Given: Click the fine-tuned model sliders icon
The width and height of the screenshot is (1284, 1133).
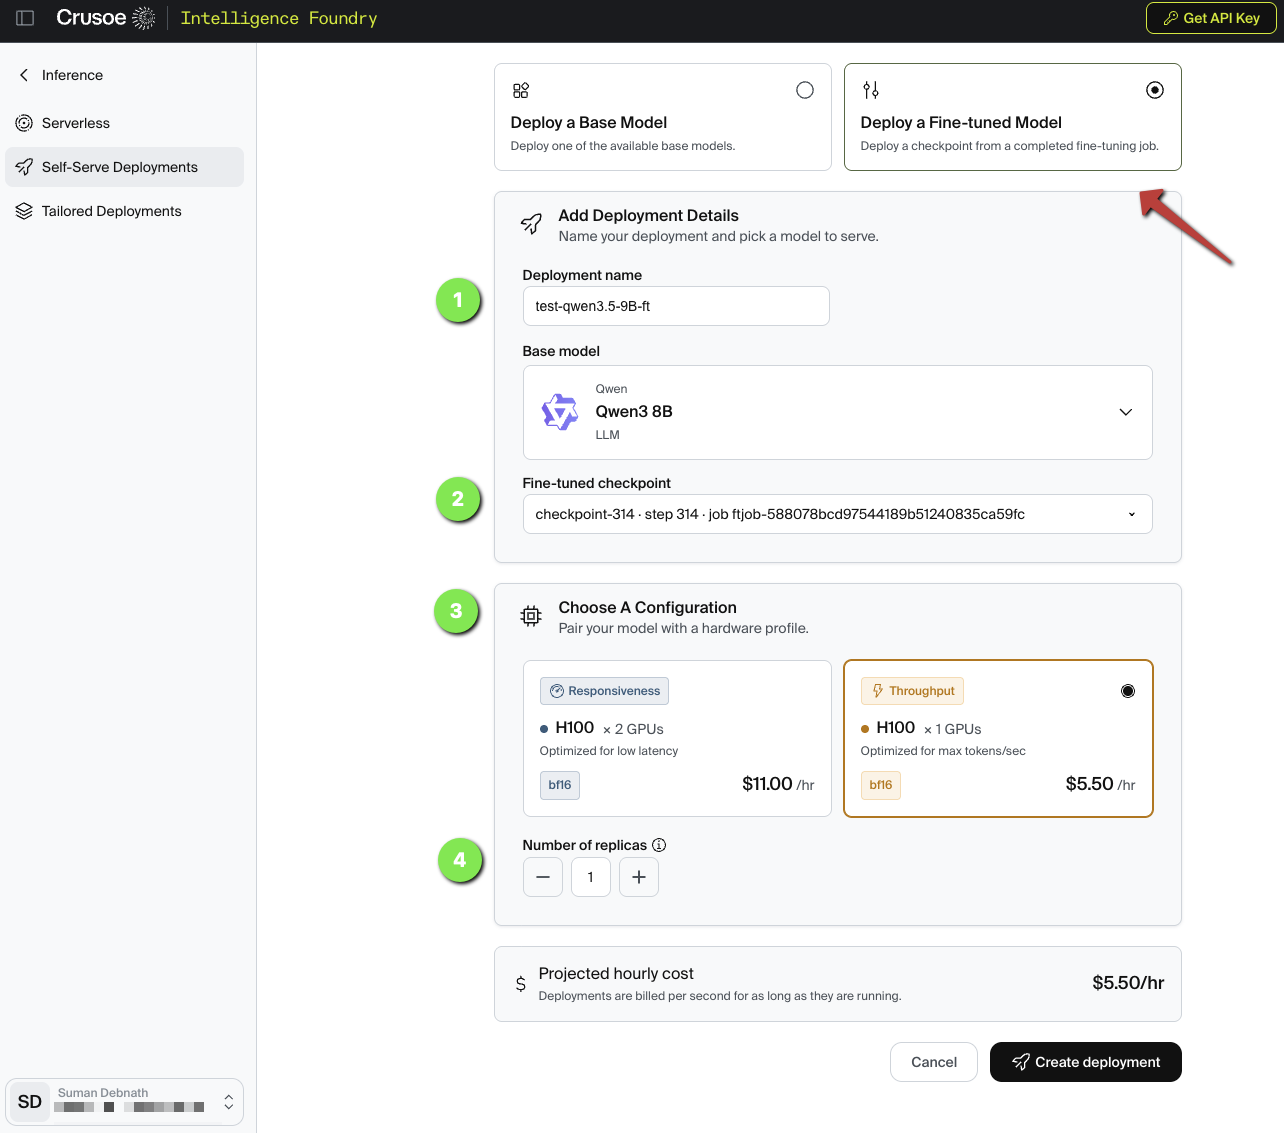Looking at the screenshot, I should tap(871, 90).
